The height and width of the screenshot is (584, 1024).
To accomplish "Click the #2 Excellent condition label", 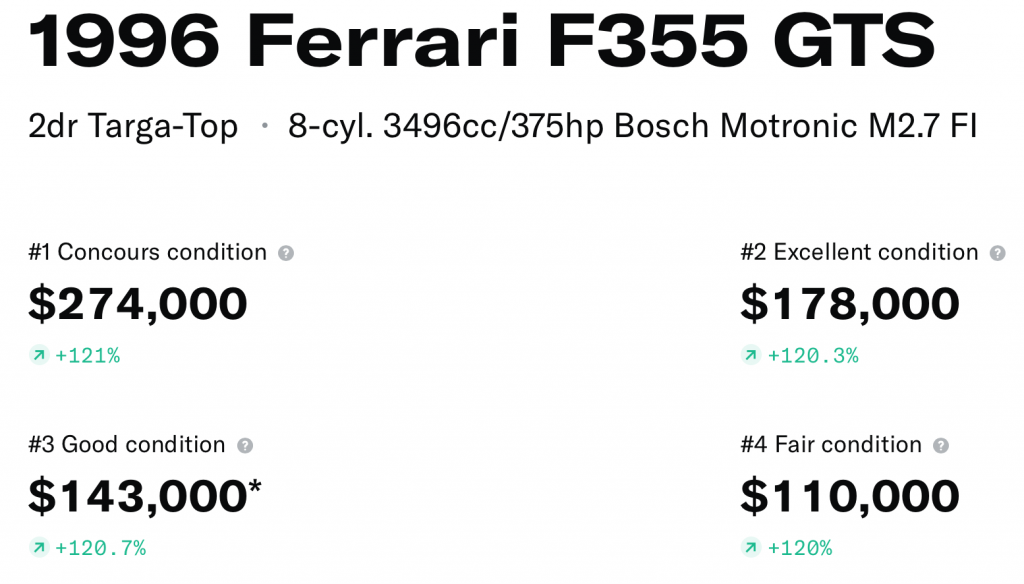I will tap(859, 252).
